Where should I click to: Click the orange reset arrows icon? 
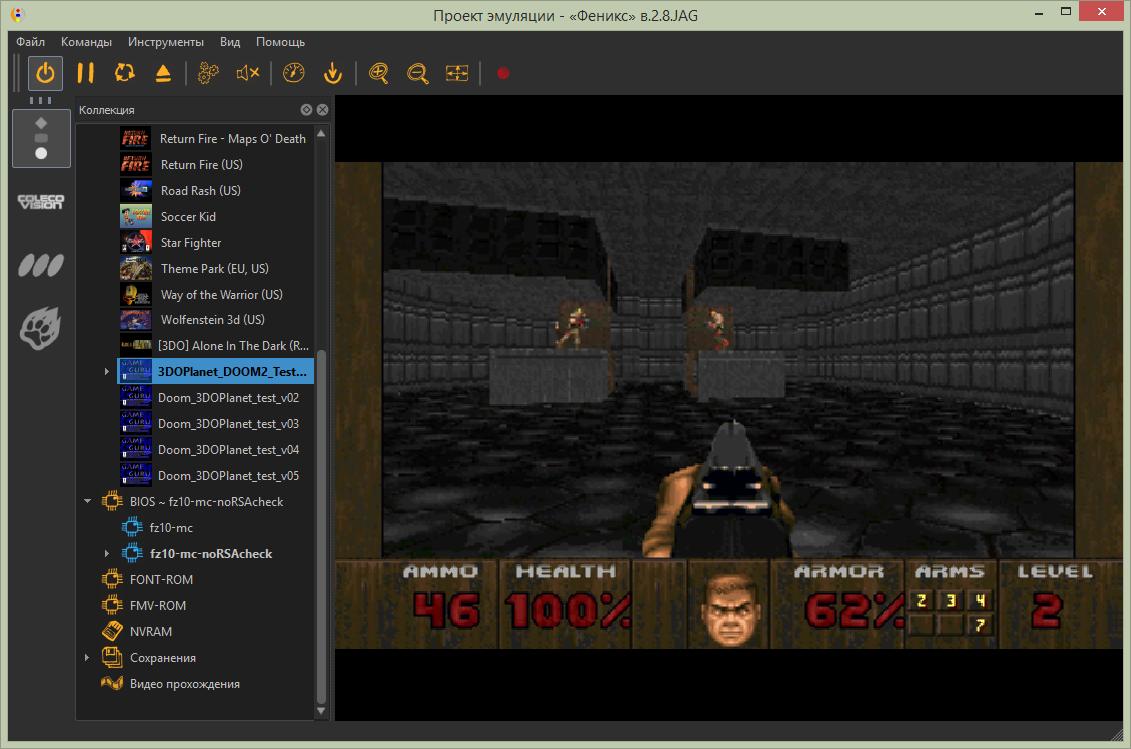pos(125,73)
